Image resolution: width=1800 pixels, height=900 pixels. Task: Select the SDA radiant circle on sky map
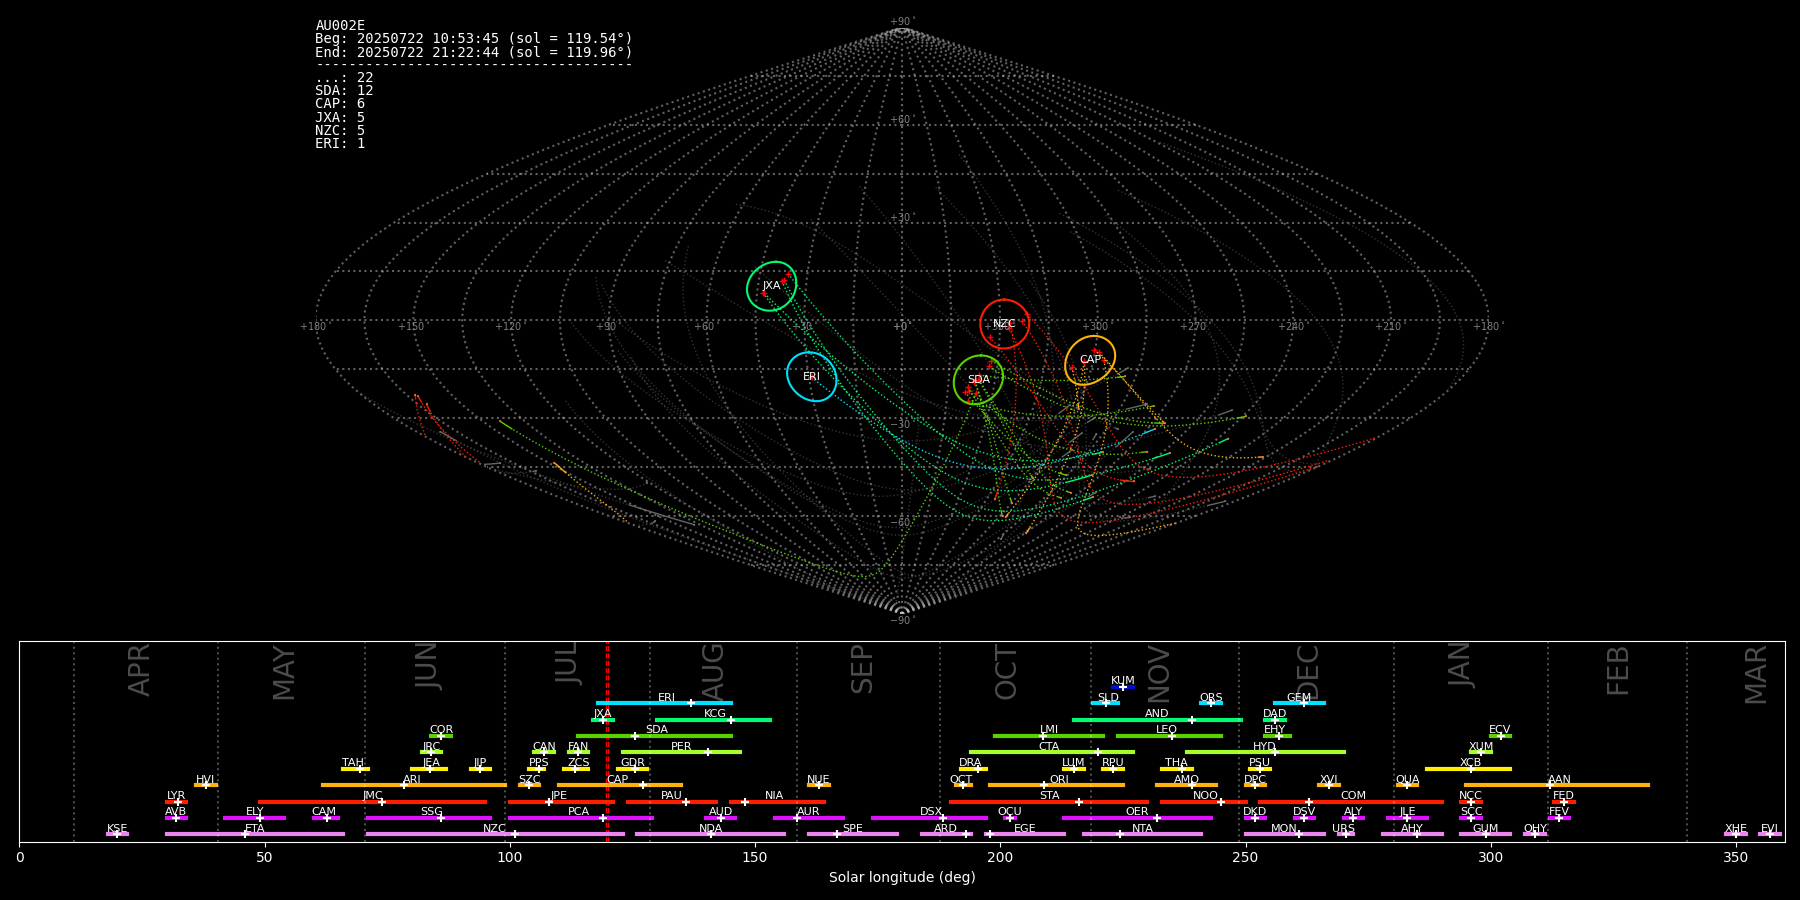(978, 380)
